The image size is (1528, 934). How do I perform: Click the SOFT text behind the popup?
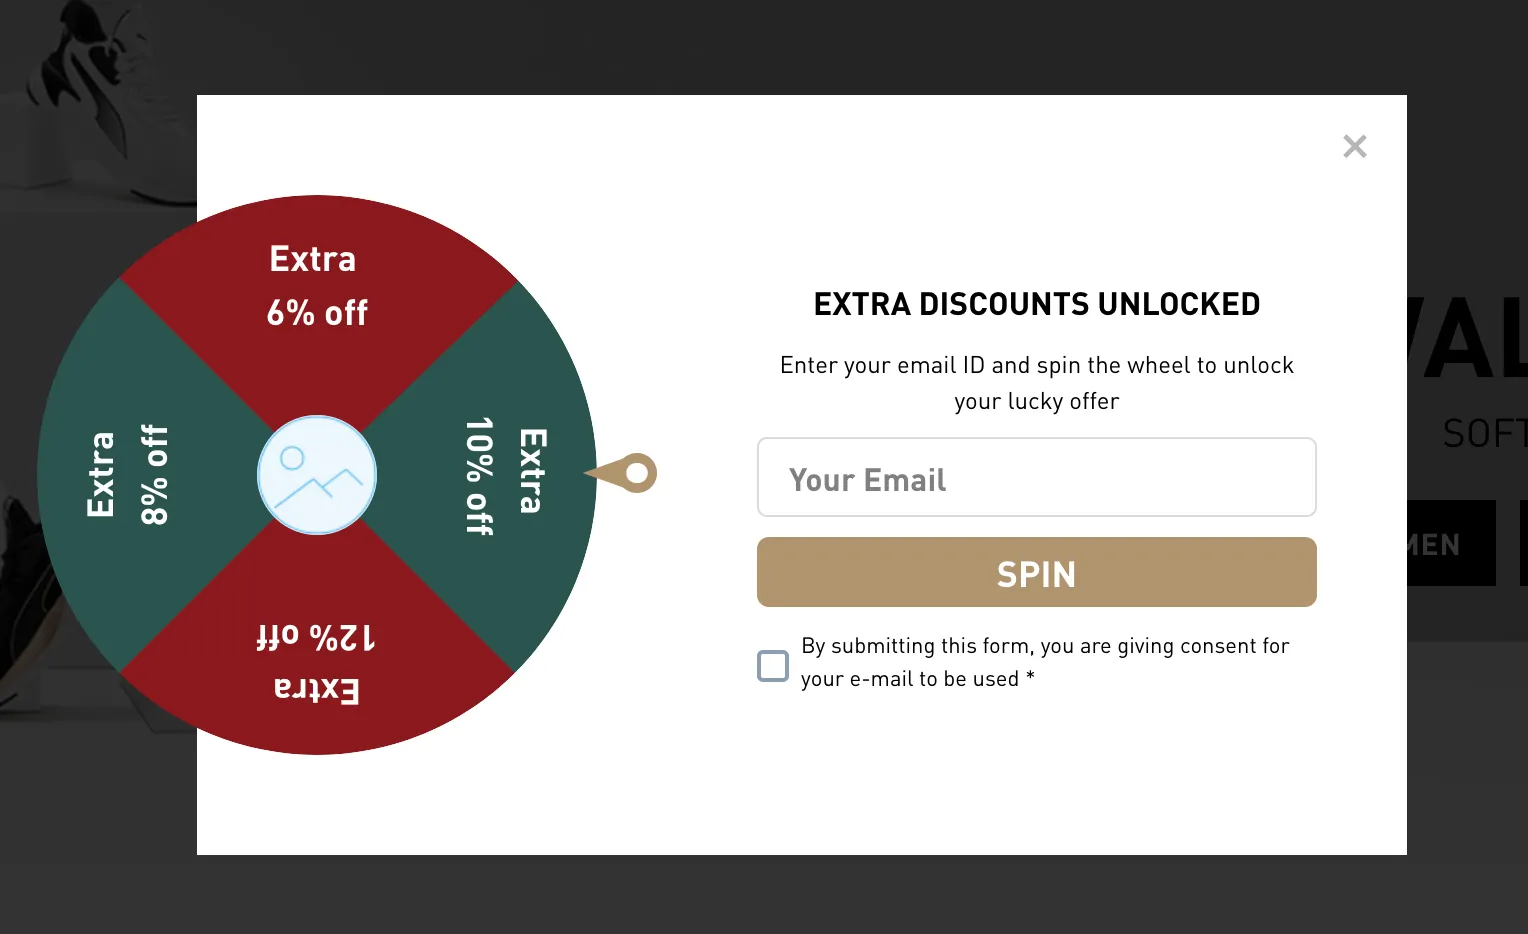coord(1484,434)
